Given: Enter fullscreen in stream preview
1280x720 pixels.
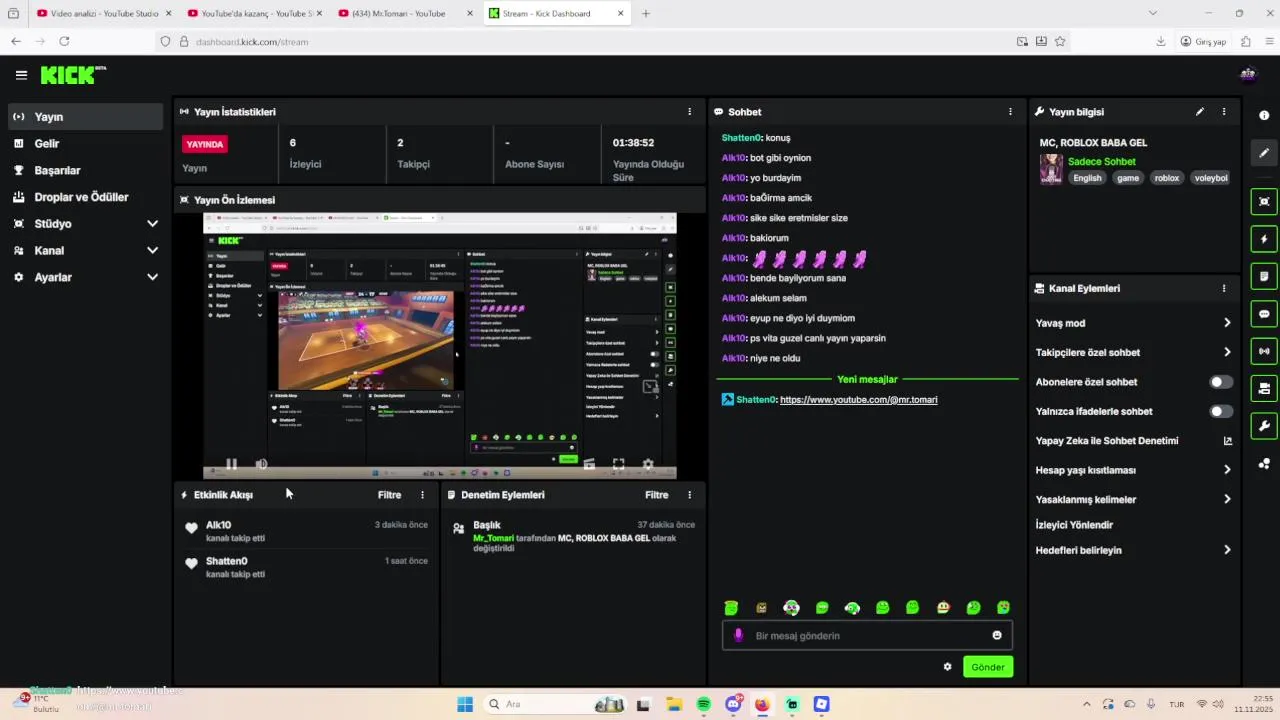Looking at the screenshot, I should (619, 464).
